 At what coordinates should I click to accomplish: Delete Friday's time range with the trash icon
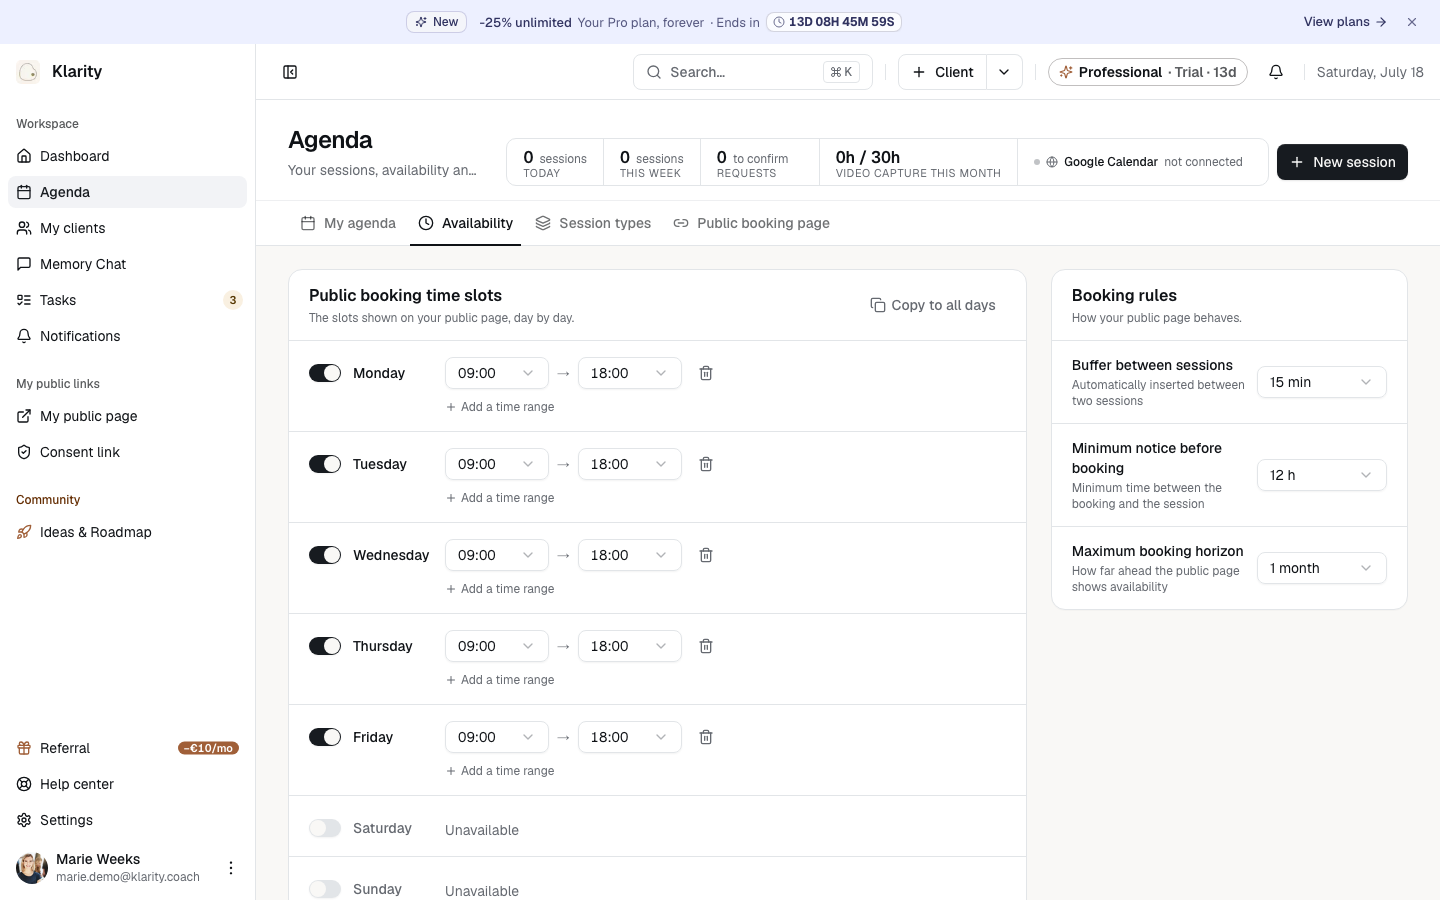(706, 737)
